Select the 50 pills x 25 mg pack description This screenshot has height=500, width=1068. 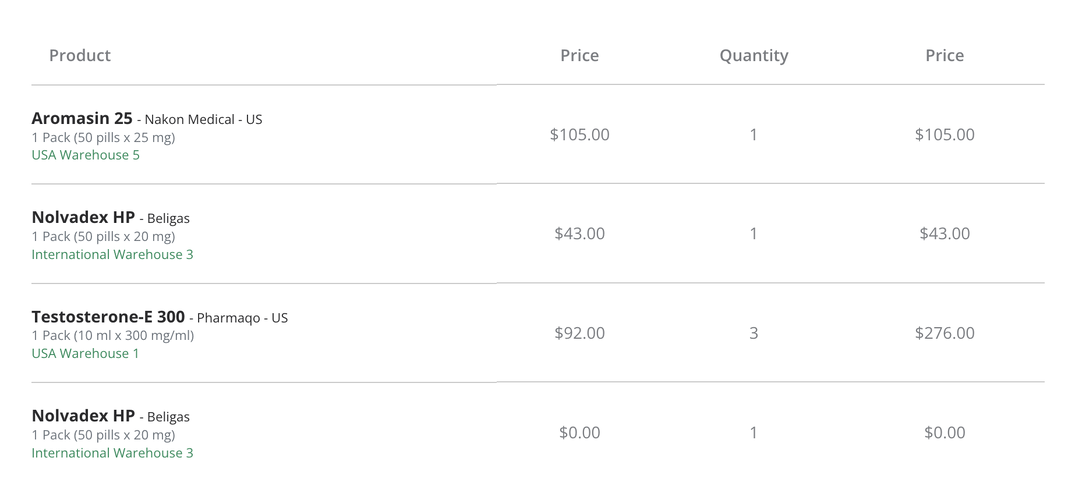pos(103,137)
